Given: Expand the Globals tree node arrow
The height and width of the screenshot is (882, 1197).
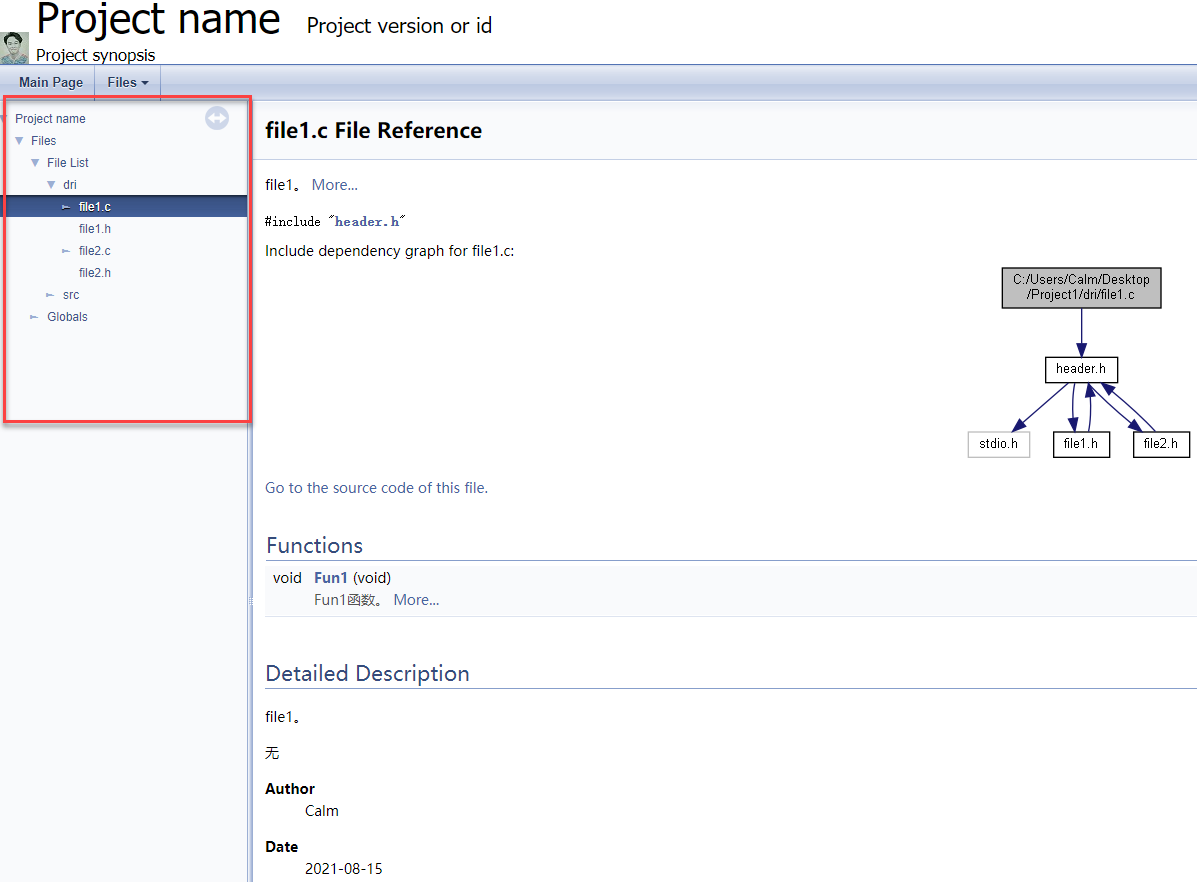Looking at the screenshot, I should tap(34, 317).
